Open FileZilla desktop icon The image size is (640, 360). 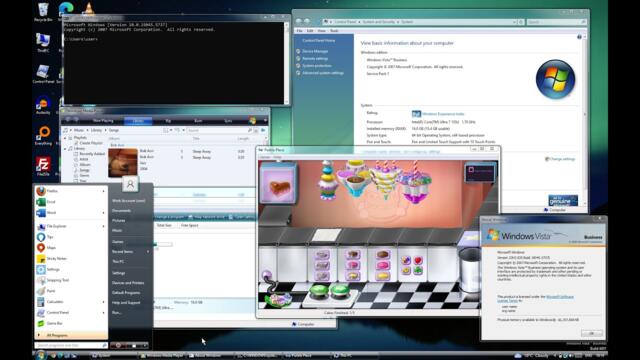point(43,167)
